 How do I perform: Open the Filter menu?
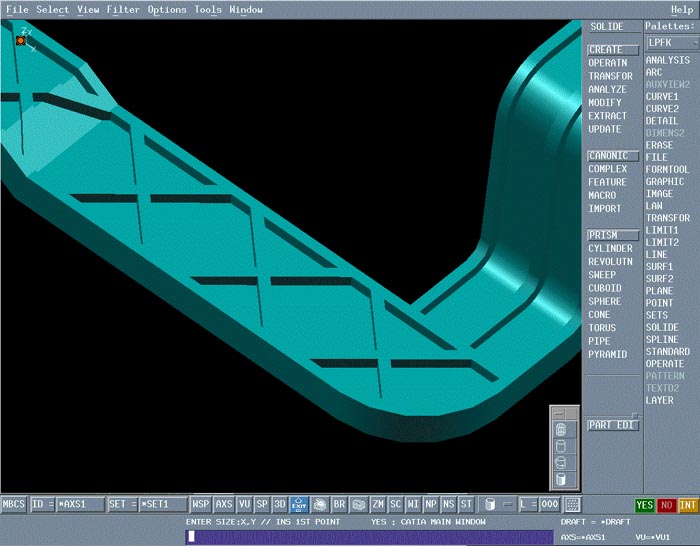point(123,10)
